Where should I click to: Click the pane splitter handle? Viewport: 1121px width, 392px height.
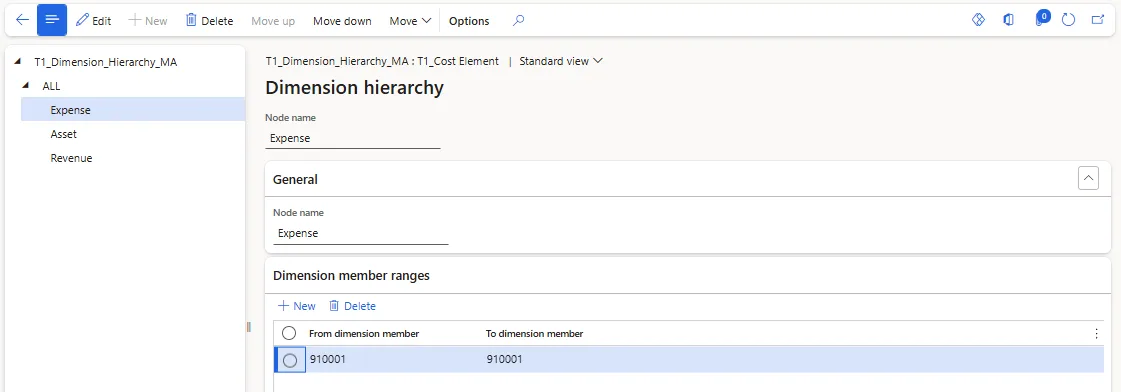pyautogui.click(x=248, y=327)
